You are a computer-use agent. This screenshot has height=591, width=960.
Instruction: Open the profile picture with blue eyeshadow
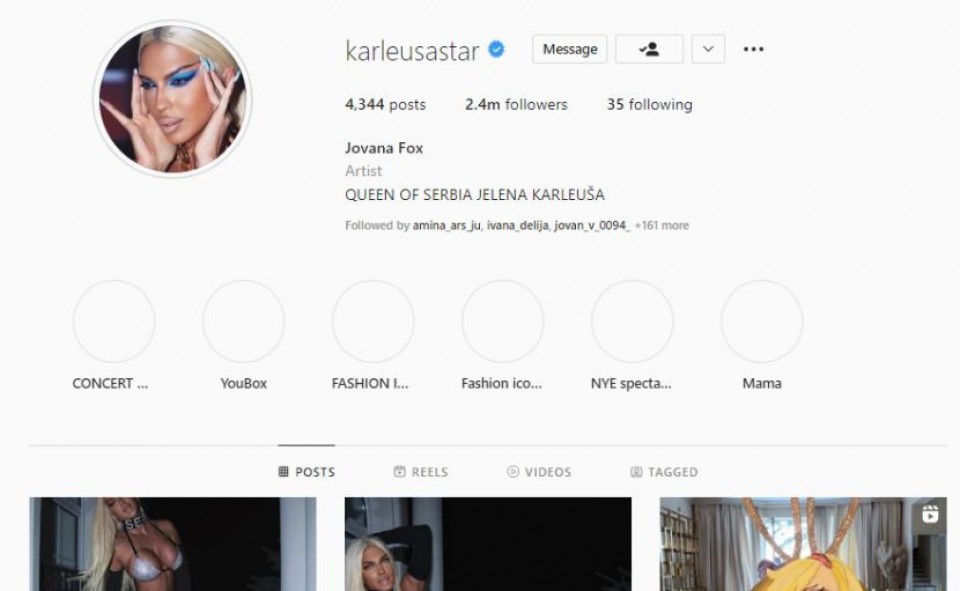173,99
